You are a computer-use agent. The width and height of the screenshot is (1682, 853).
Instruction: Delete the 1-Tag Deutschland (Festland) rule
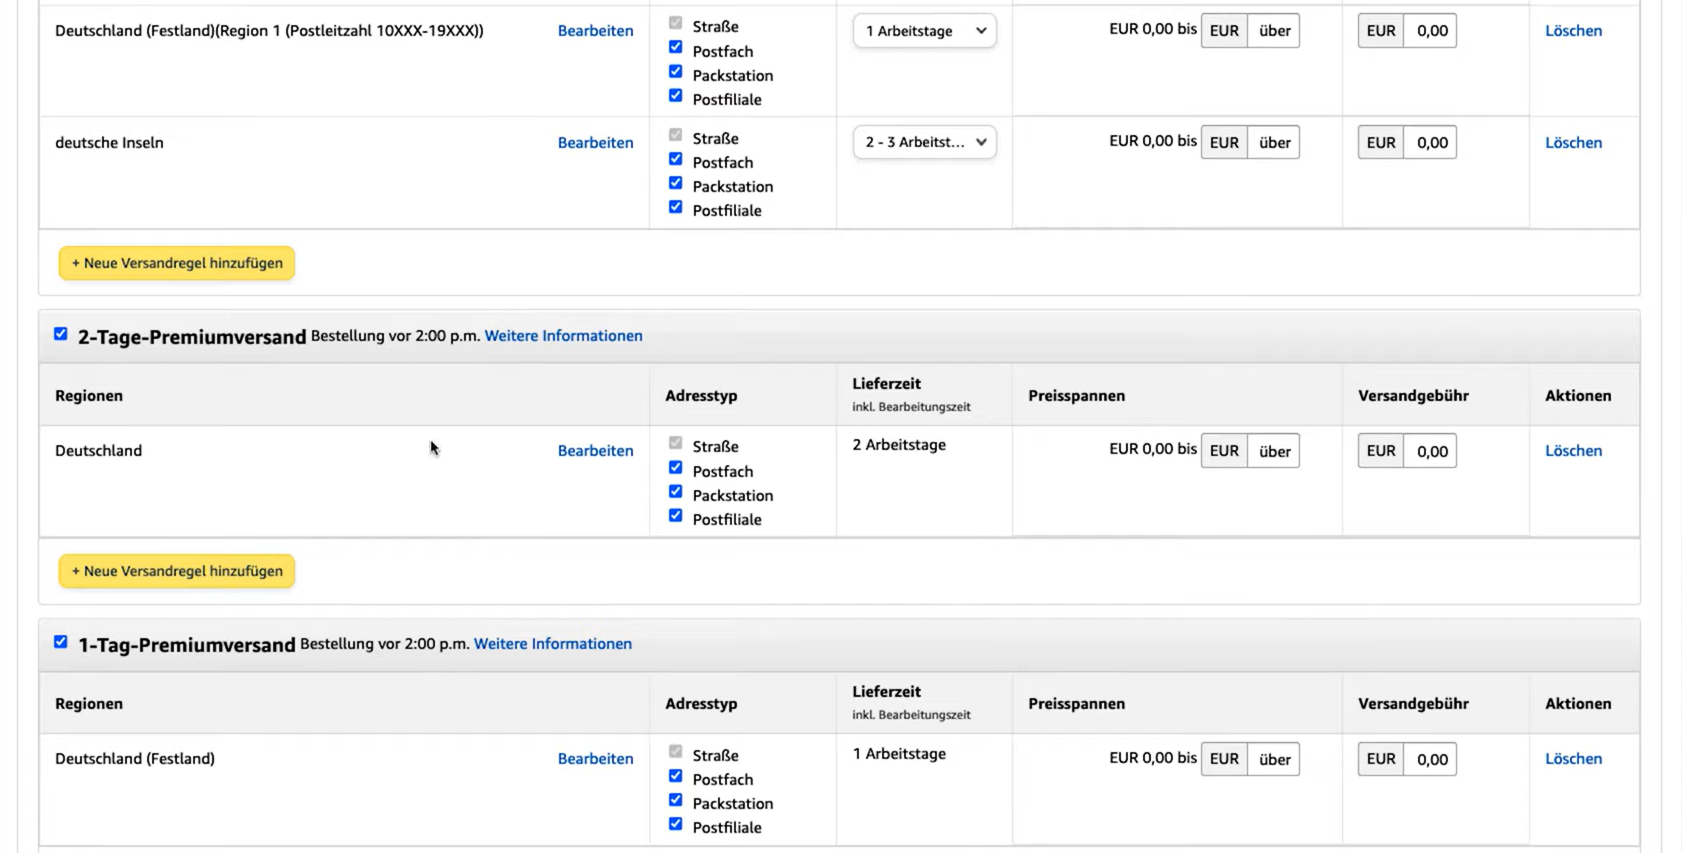point(1573,759)
